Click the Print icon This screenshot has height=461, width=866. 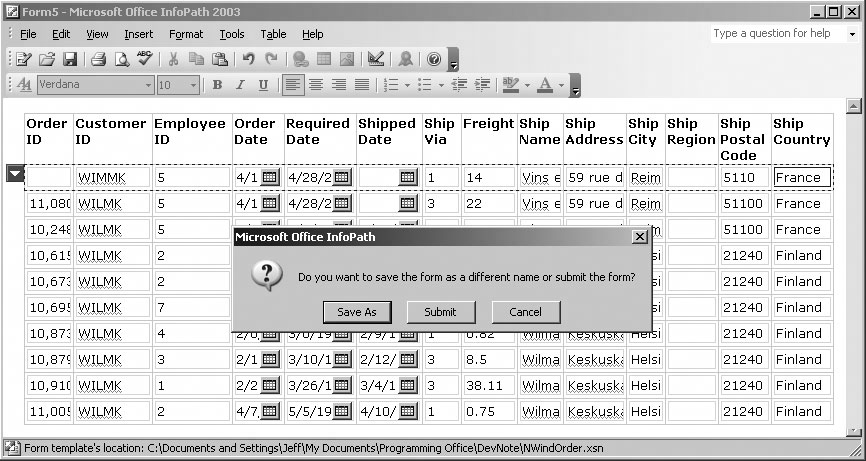[x=98, y=60]
